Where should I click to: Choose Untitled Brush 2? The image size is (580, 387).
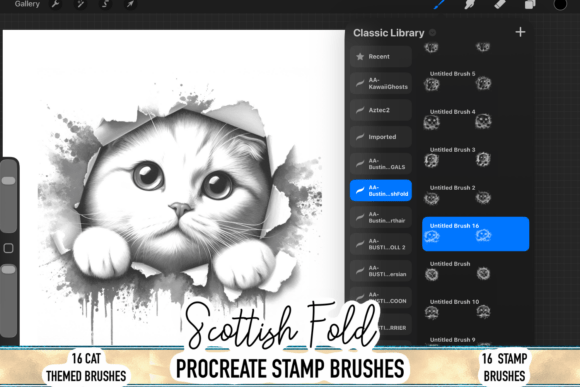[475, 195]
